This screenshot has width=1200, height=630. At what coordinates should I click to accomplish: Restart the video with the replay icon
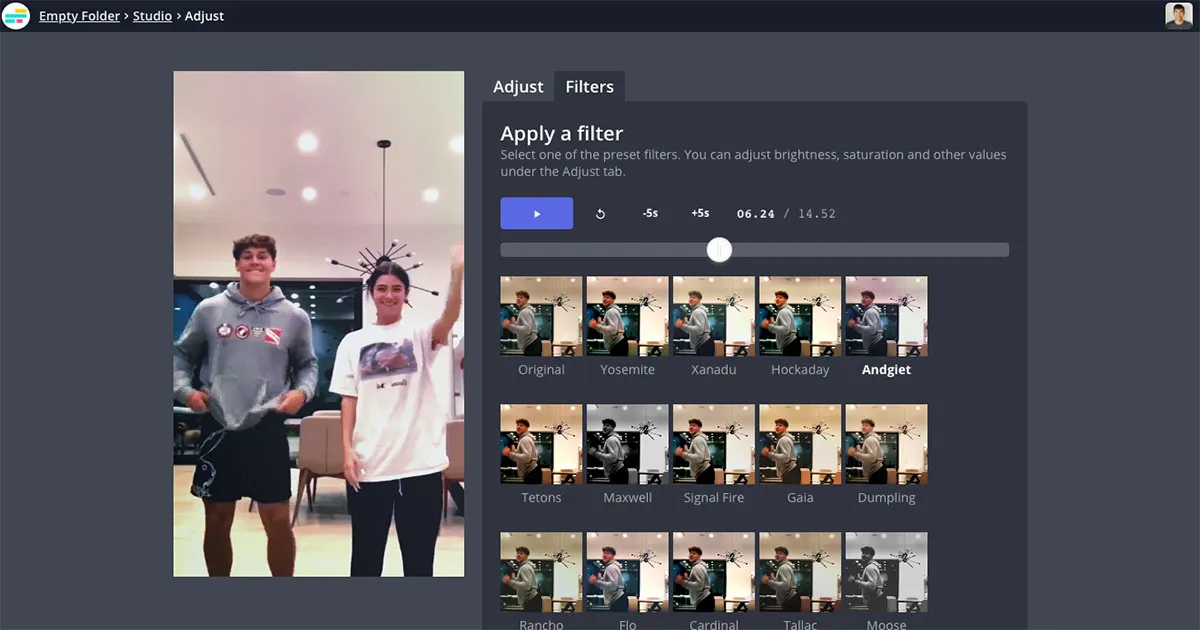point(600,214)
